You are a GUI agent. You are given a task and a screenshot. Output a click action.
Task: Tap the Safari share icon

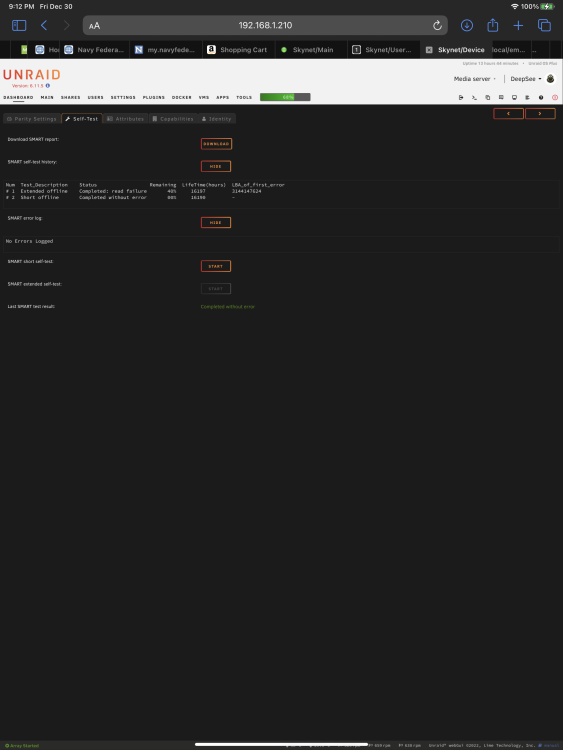point(493,25)
